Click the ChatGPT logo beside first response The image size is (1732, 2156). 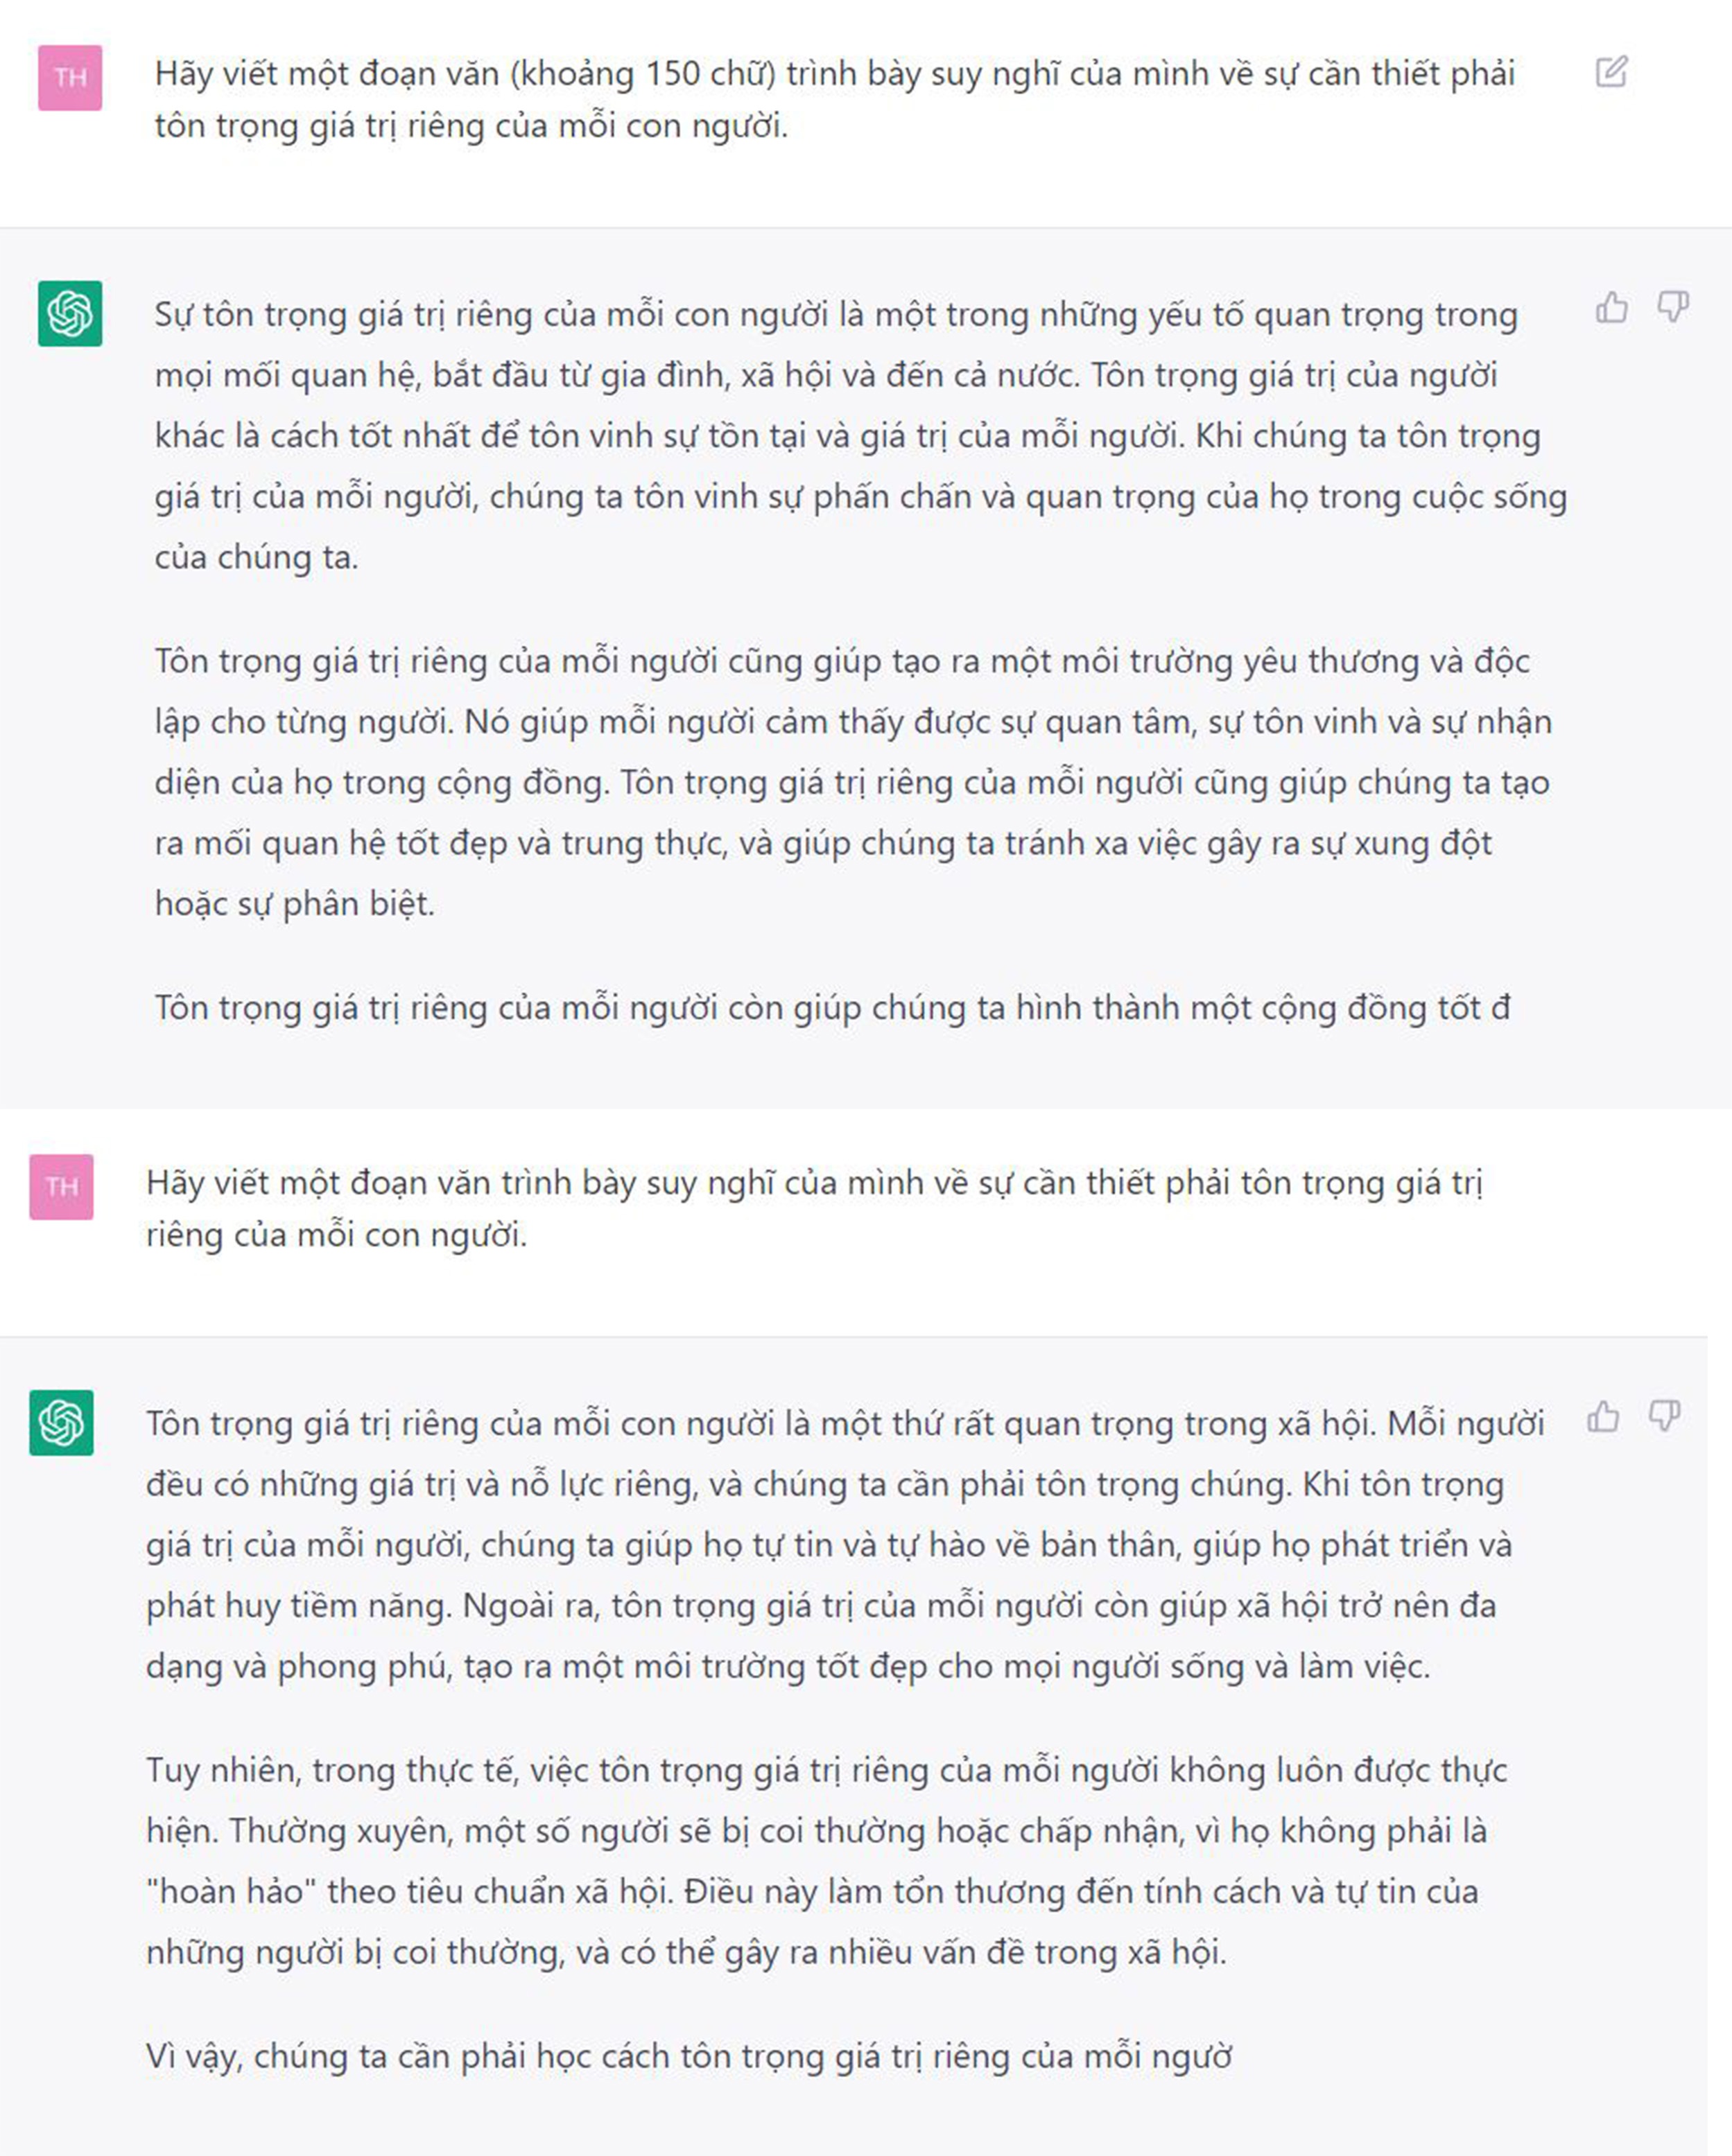pos(70,313)
